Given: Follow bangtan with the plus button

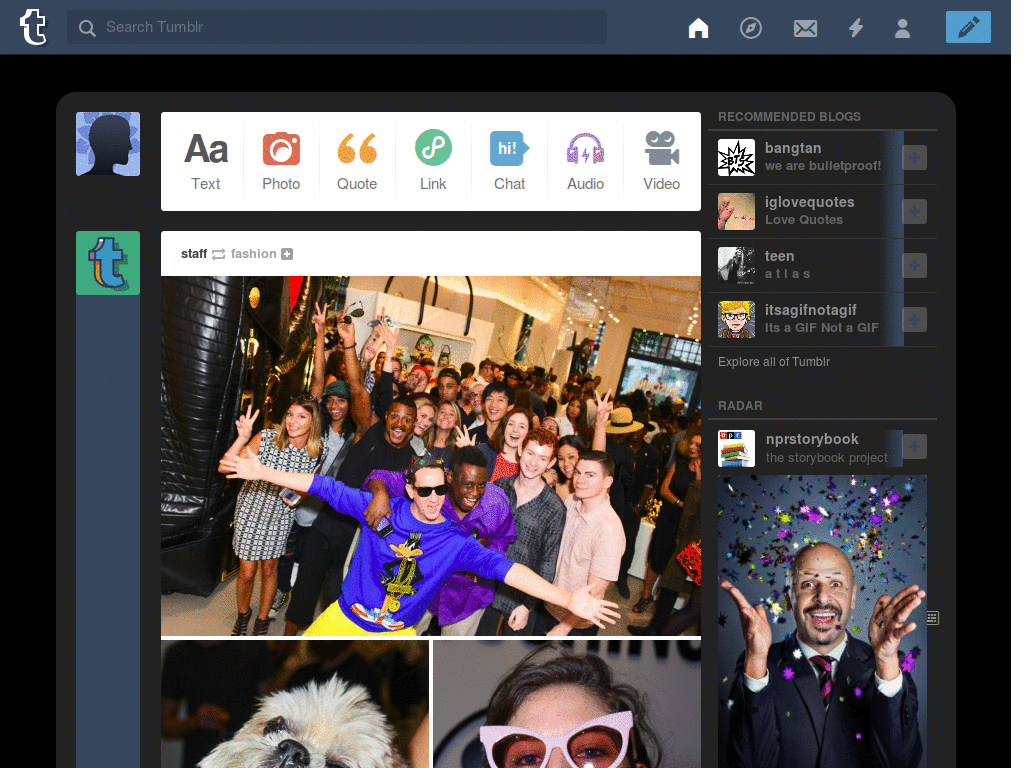Looking at the screenshot, I should point(914,157).
